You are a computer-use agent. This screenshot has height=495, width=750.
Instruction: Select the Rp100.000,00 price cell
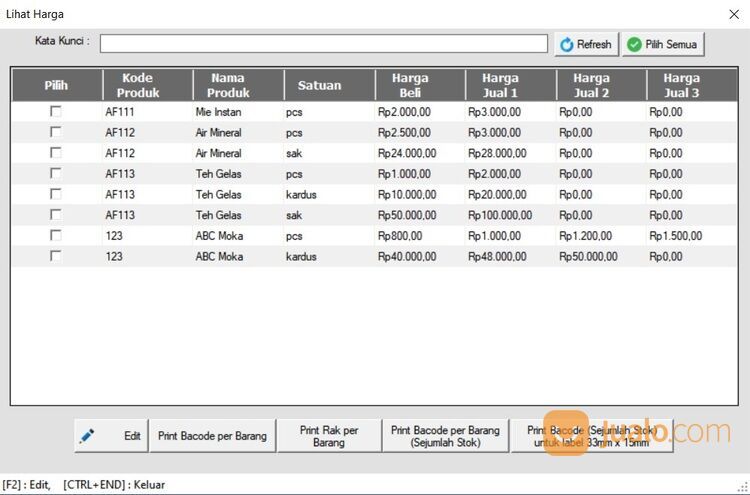tap(500, 215)
